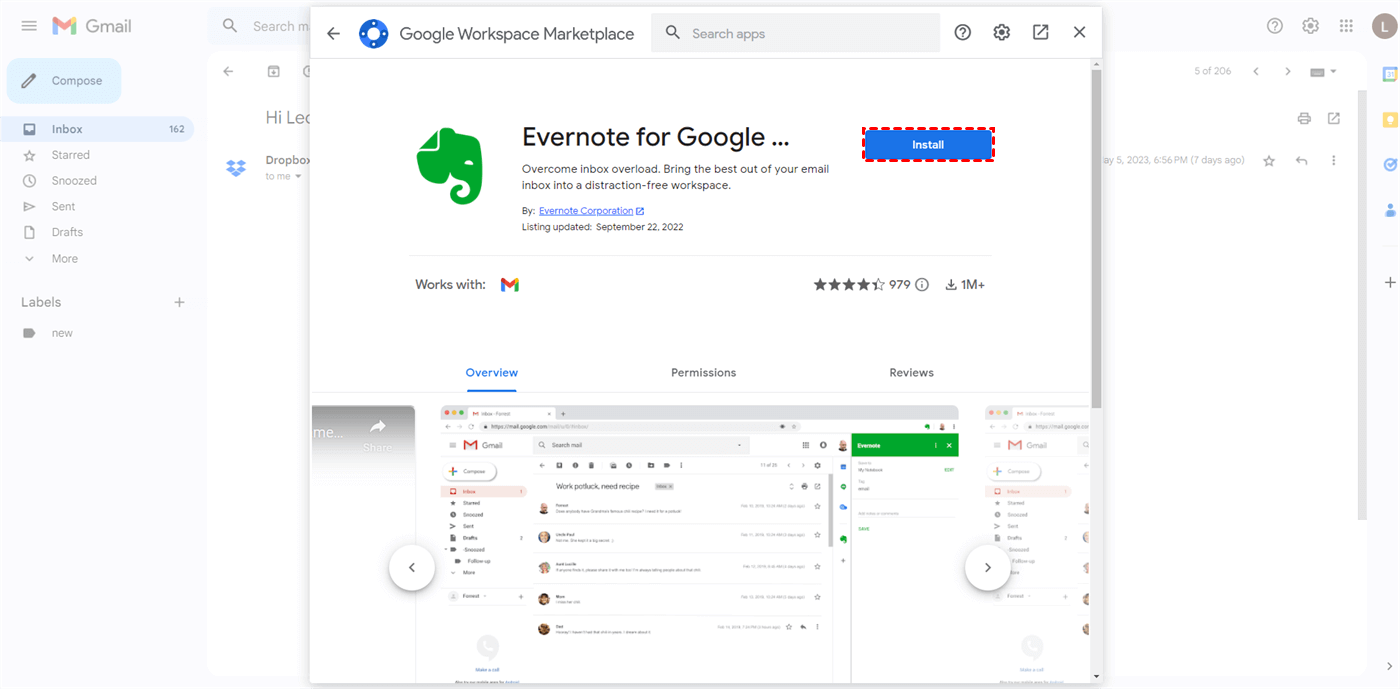Star the Dropbox email
The image size is (1400, 689).
(x=1269, y=161)
